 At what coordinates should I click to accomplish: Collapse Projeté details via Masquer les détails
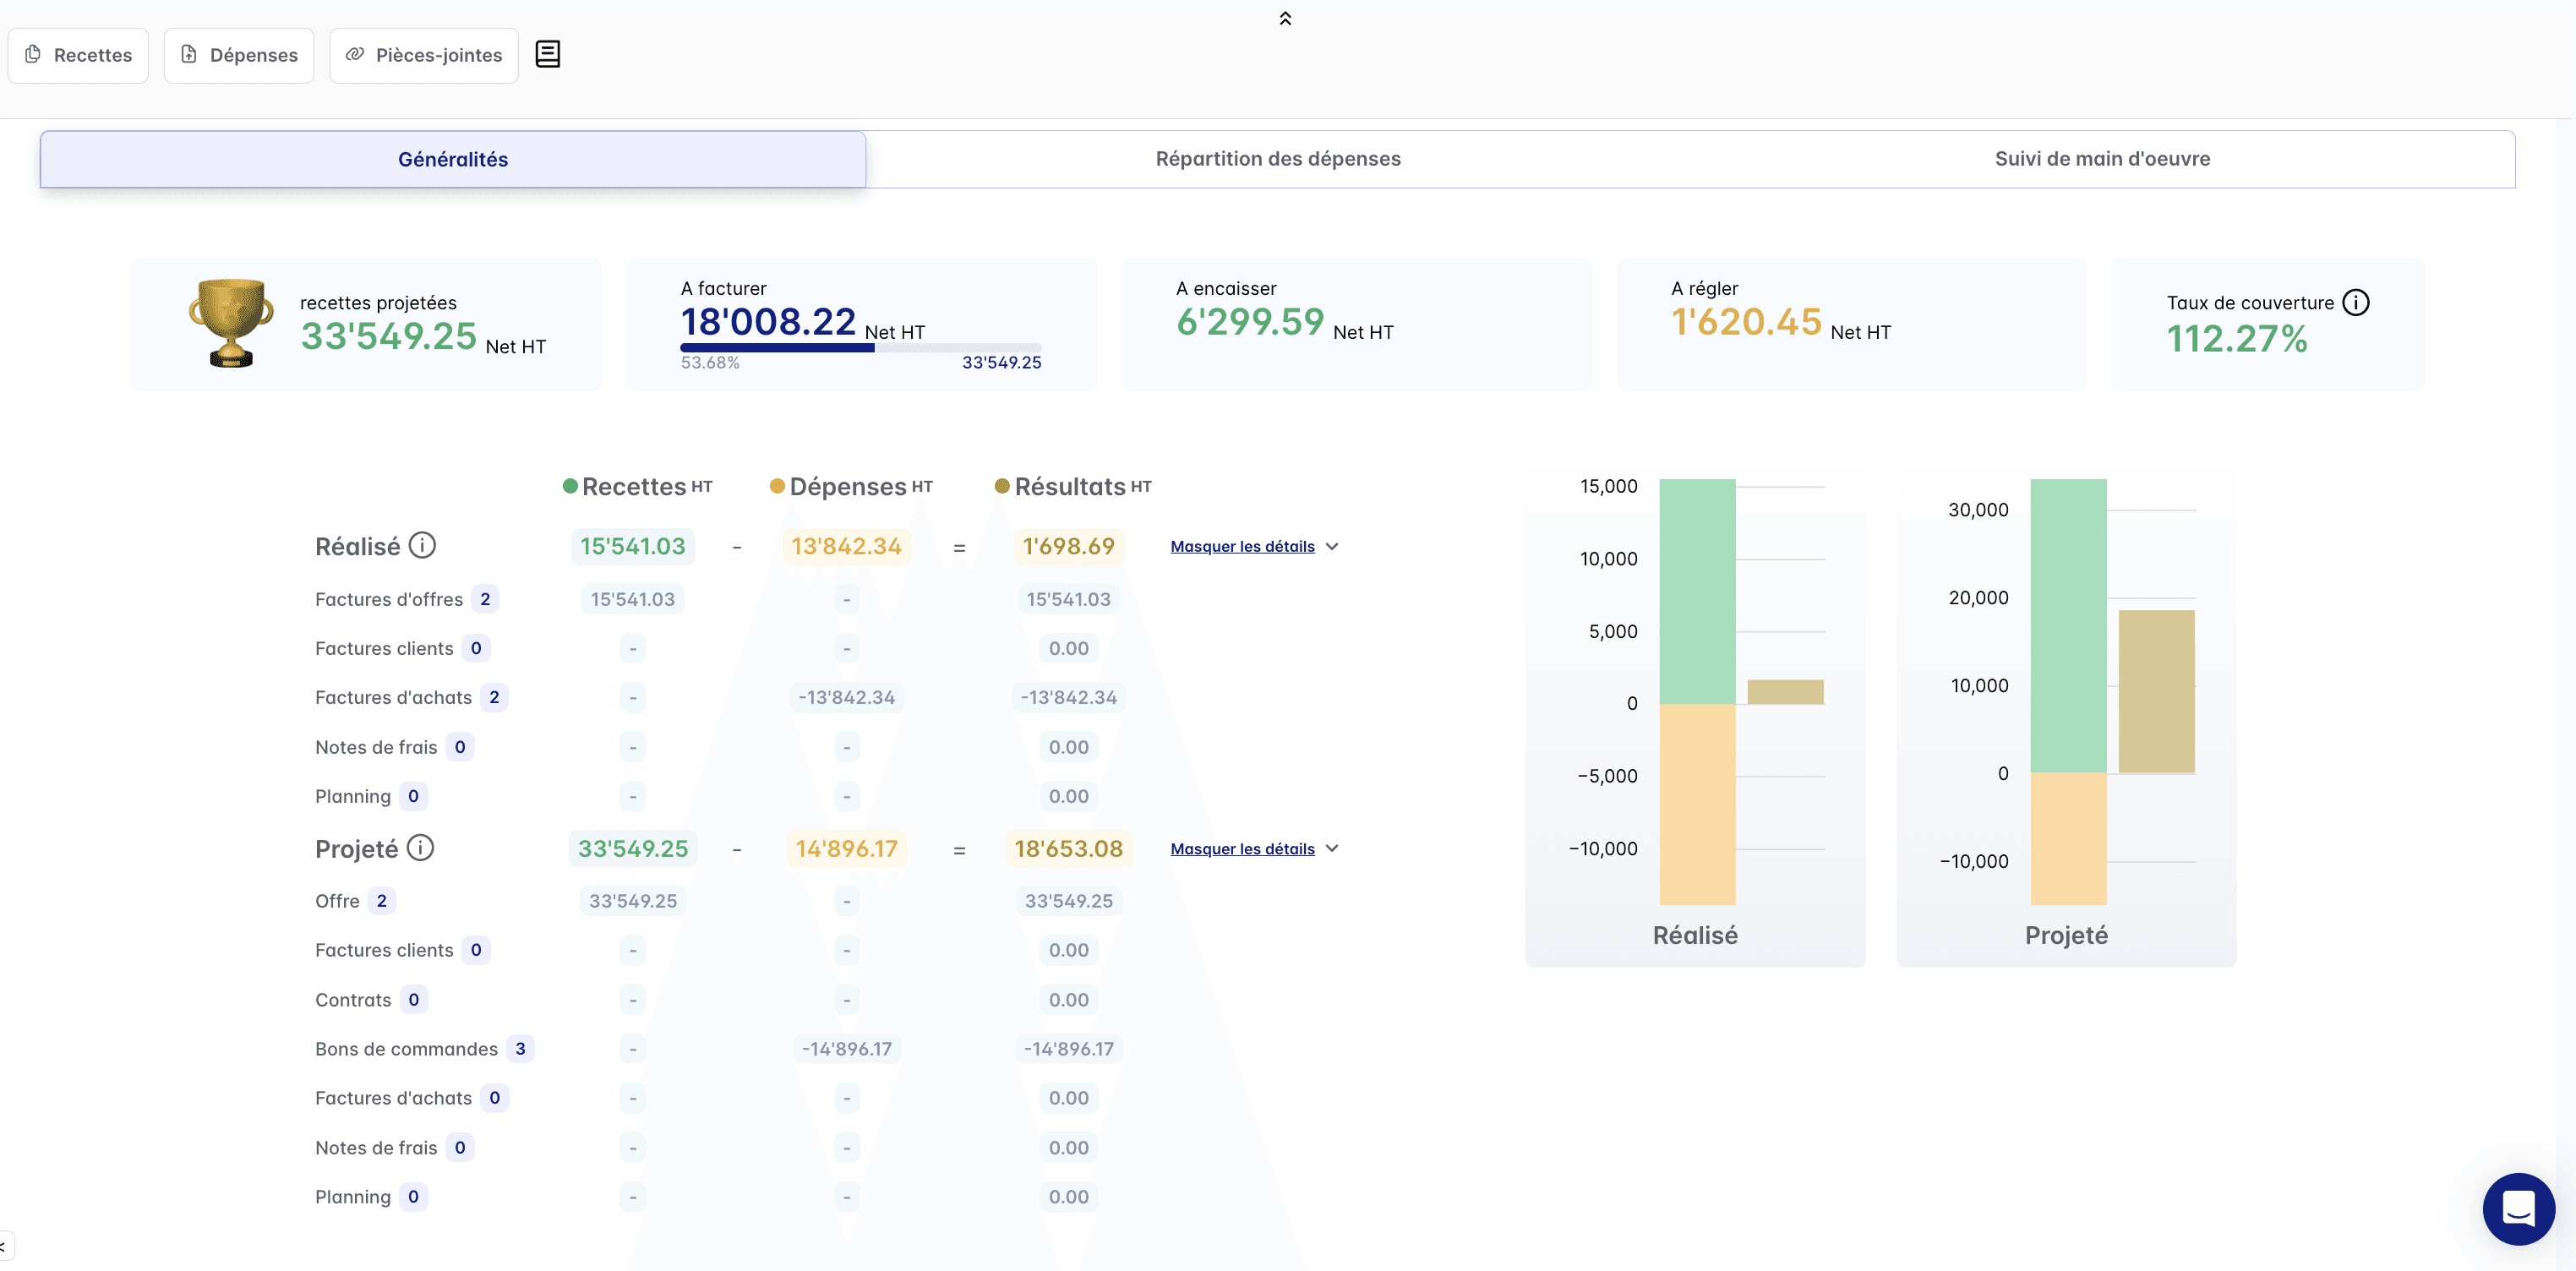pyautogui.click(x=1242, y=849)
